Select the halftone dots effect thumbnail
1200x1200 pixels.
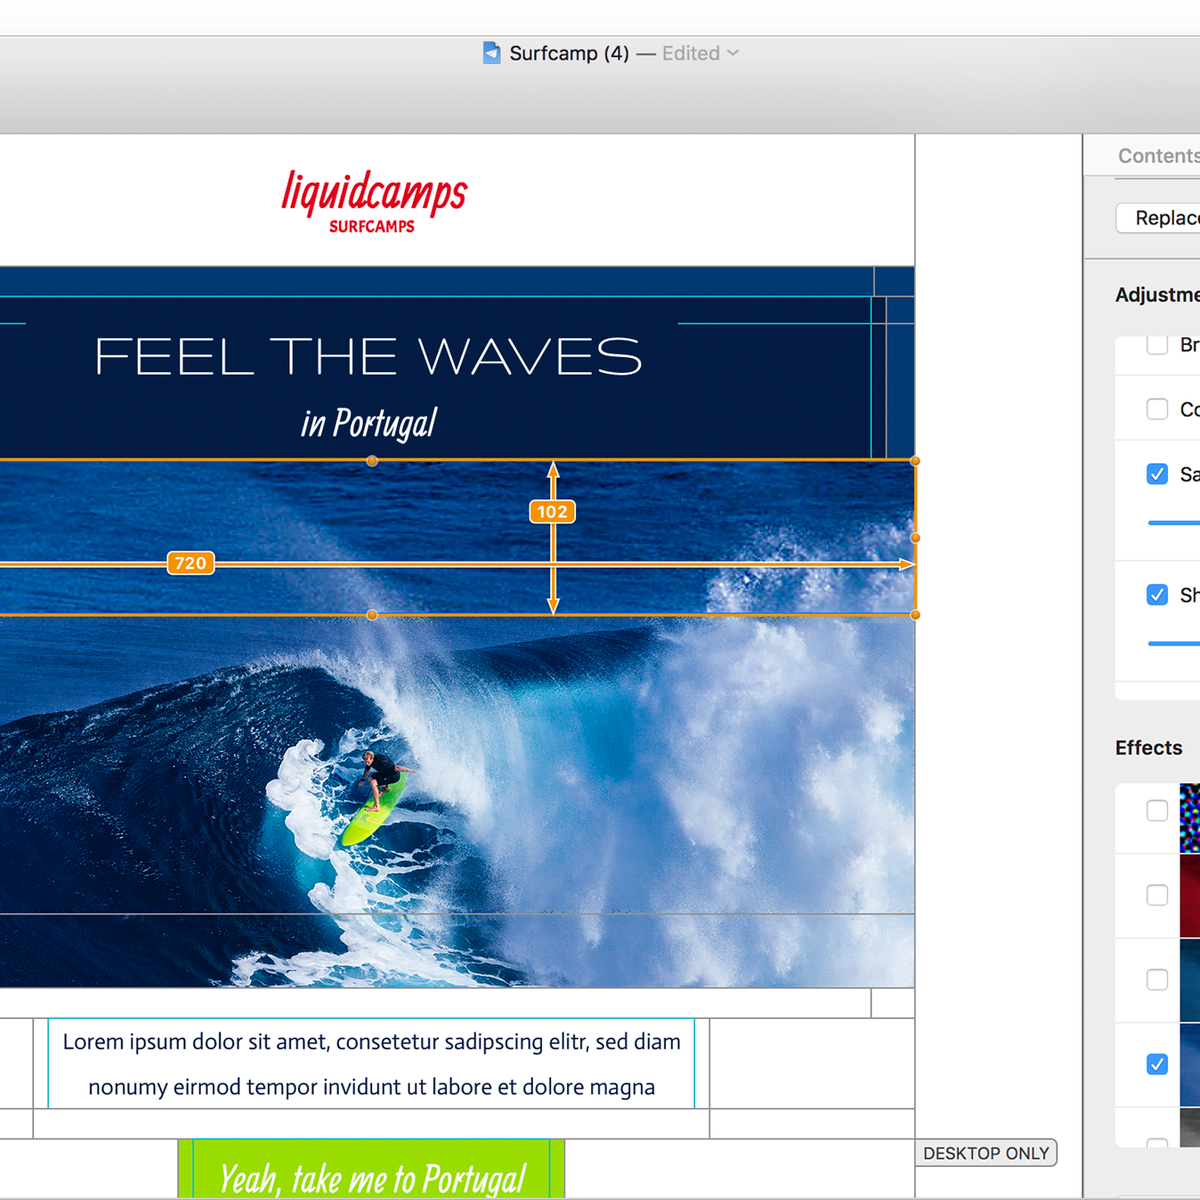(1189, 818)
